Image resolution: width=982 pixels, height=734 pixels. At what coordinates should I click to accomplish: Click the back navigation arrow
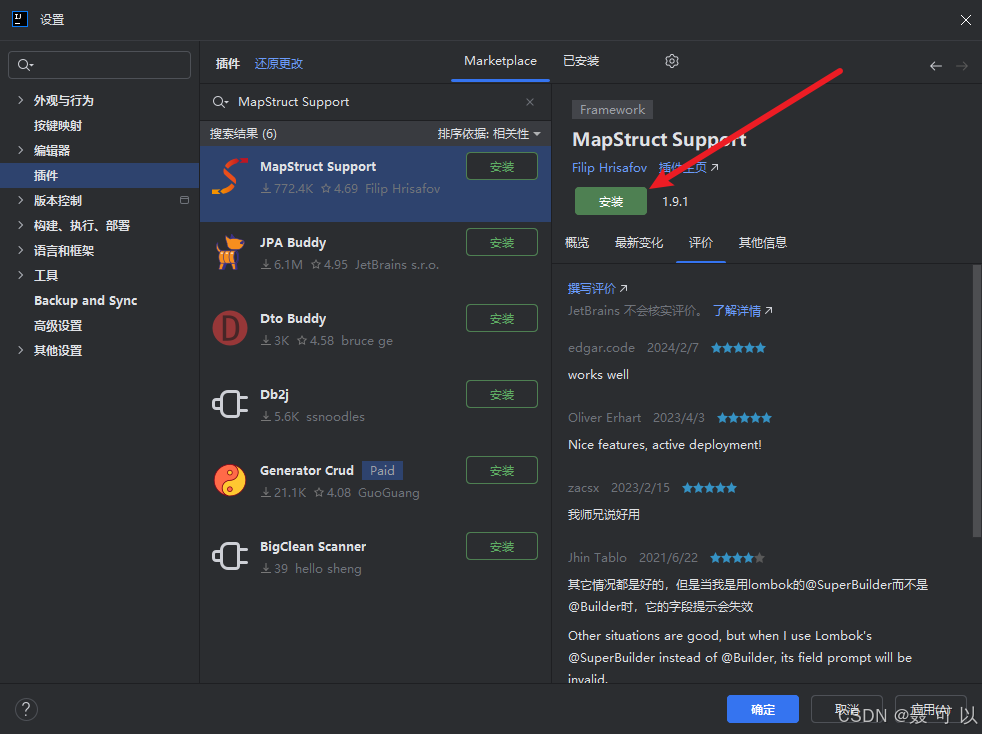[935, 65]
